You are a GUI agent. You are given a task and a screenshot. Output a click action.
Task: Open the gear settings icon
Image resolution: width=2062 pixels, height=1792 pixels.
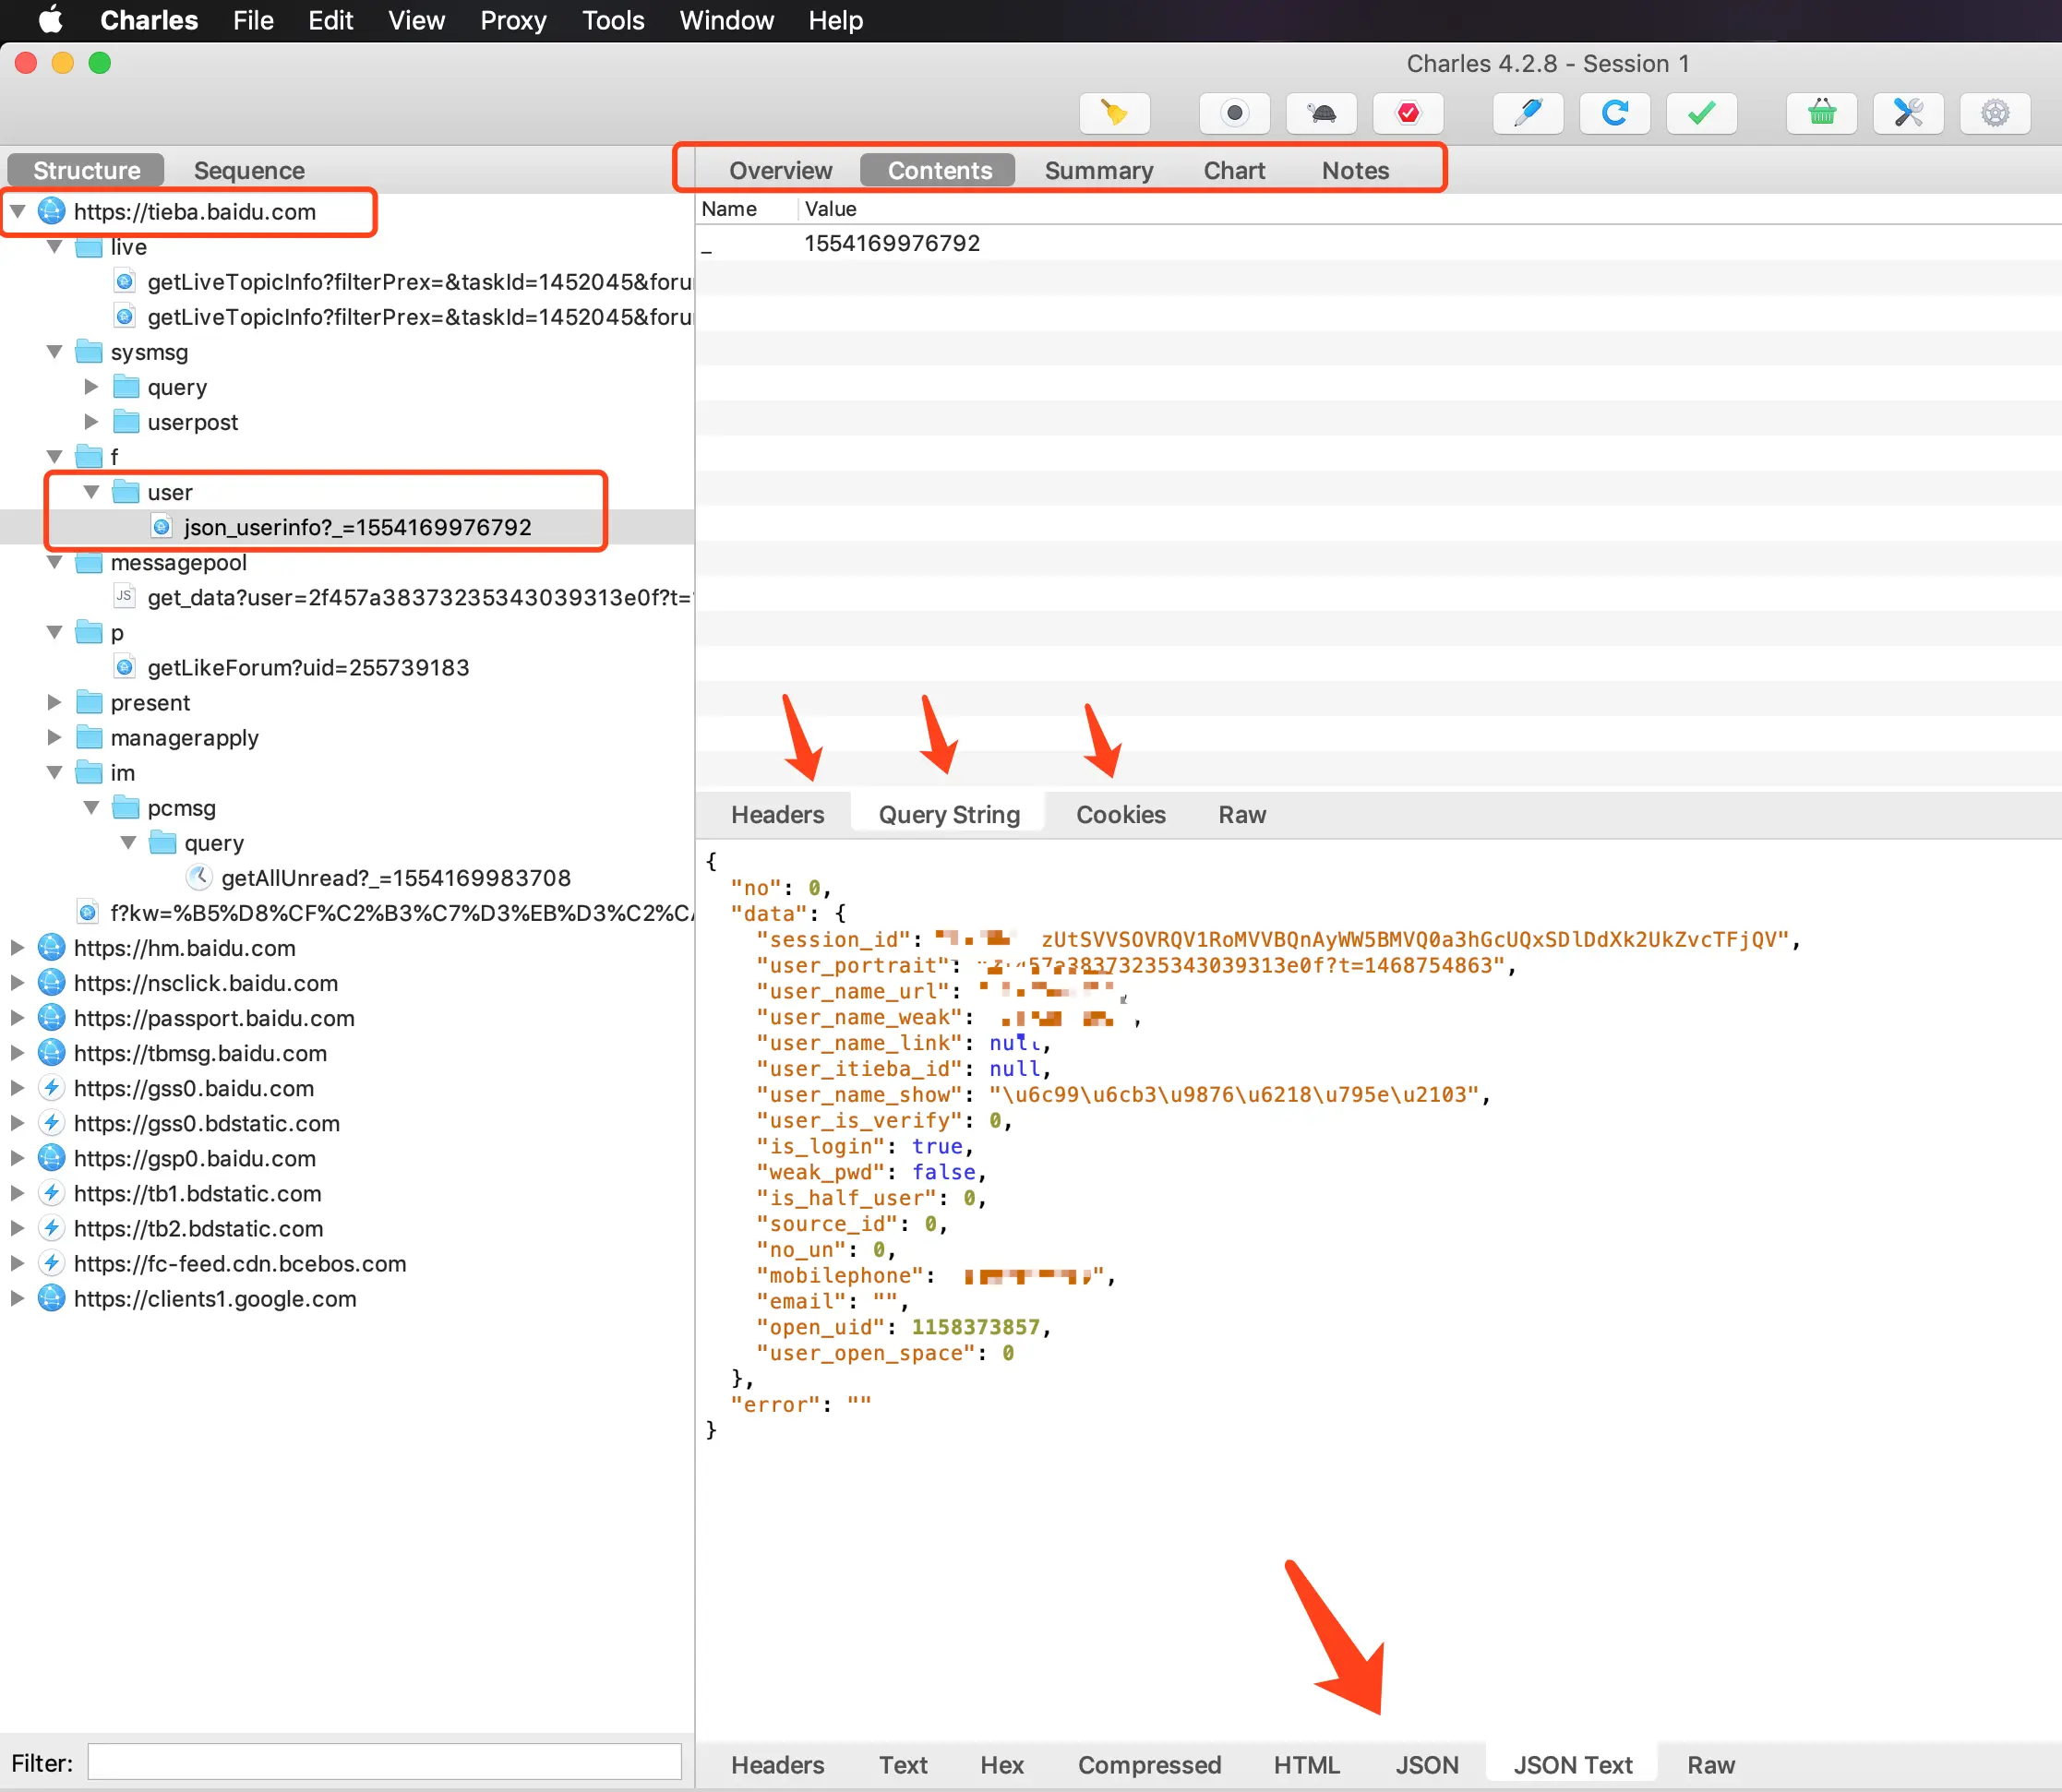[x=1995, y=113]
